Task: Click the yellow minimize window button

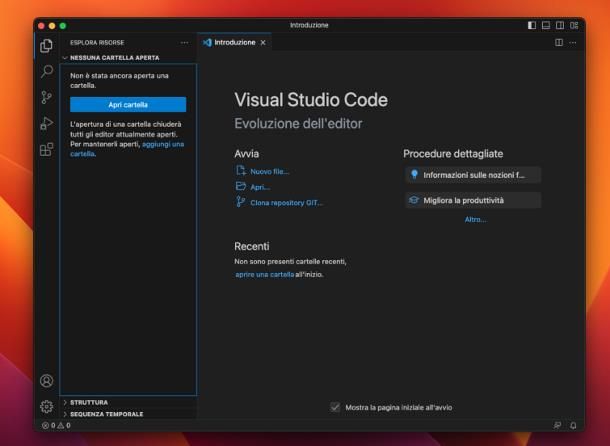Action: pos(52,26)
